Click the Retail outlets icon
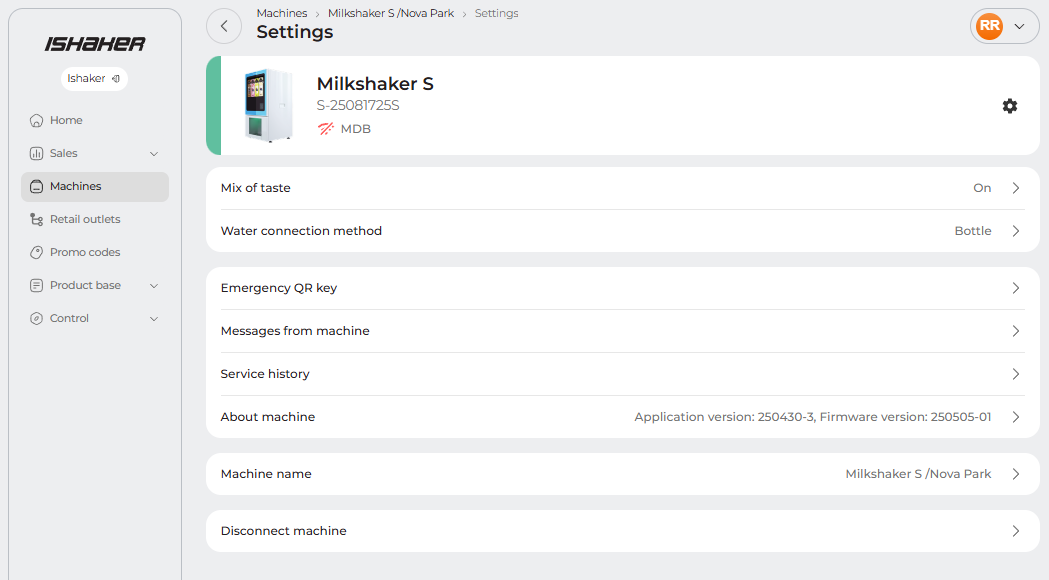The width and height of the screenshot is (1049, 580). [37, 219]
